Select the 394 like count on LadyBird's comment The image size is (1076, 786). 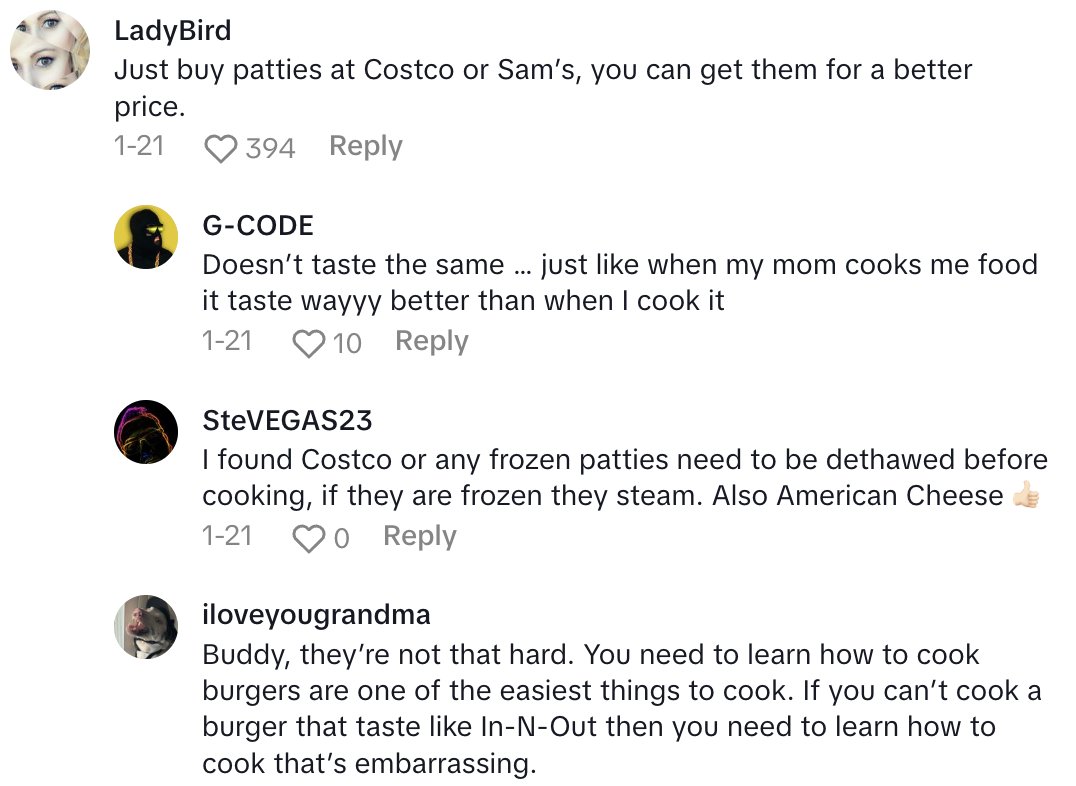pyautogui.click(x=270, y=149)
